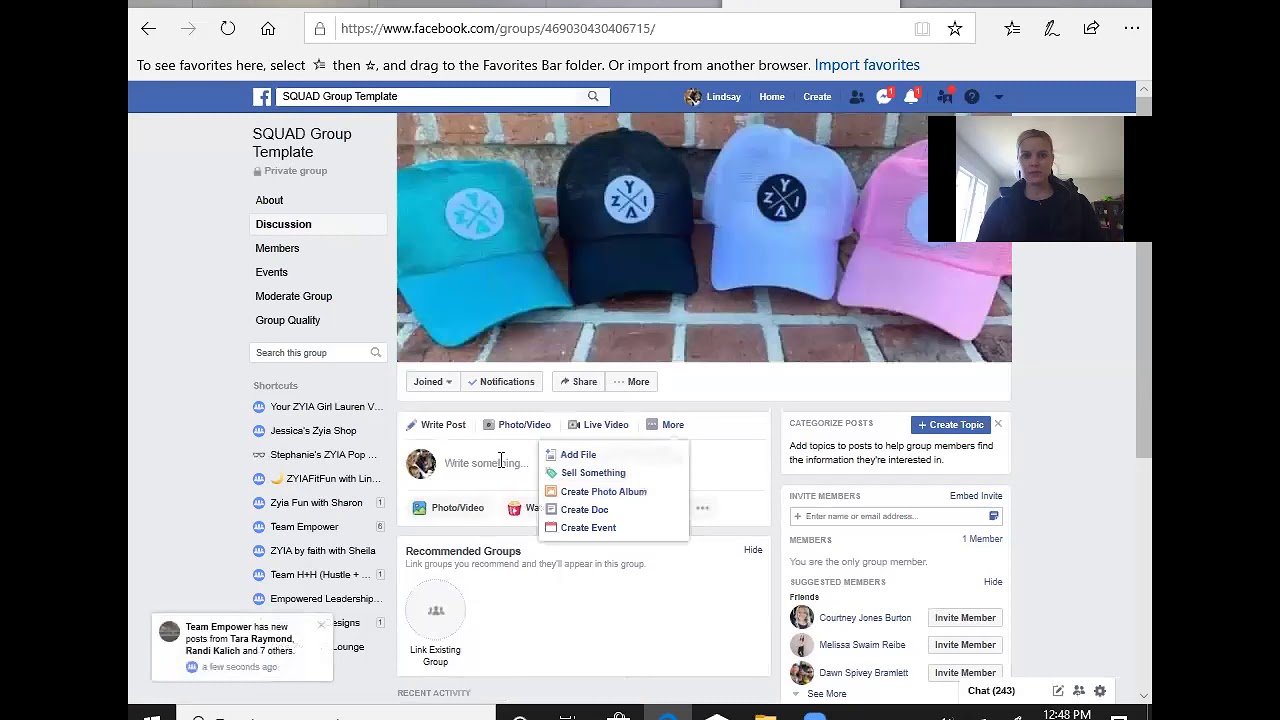Add page to favorites star icon
This screenshot has height=720, width=1280.
(x=955, y=29)
